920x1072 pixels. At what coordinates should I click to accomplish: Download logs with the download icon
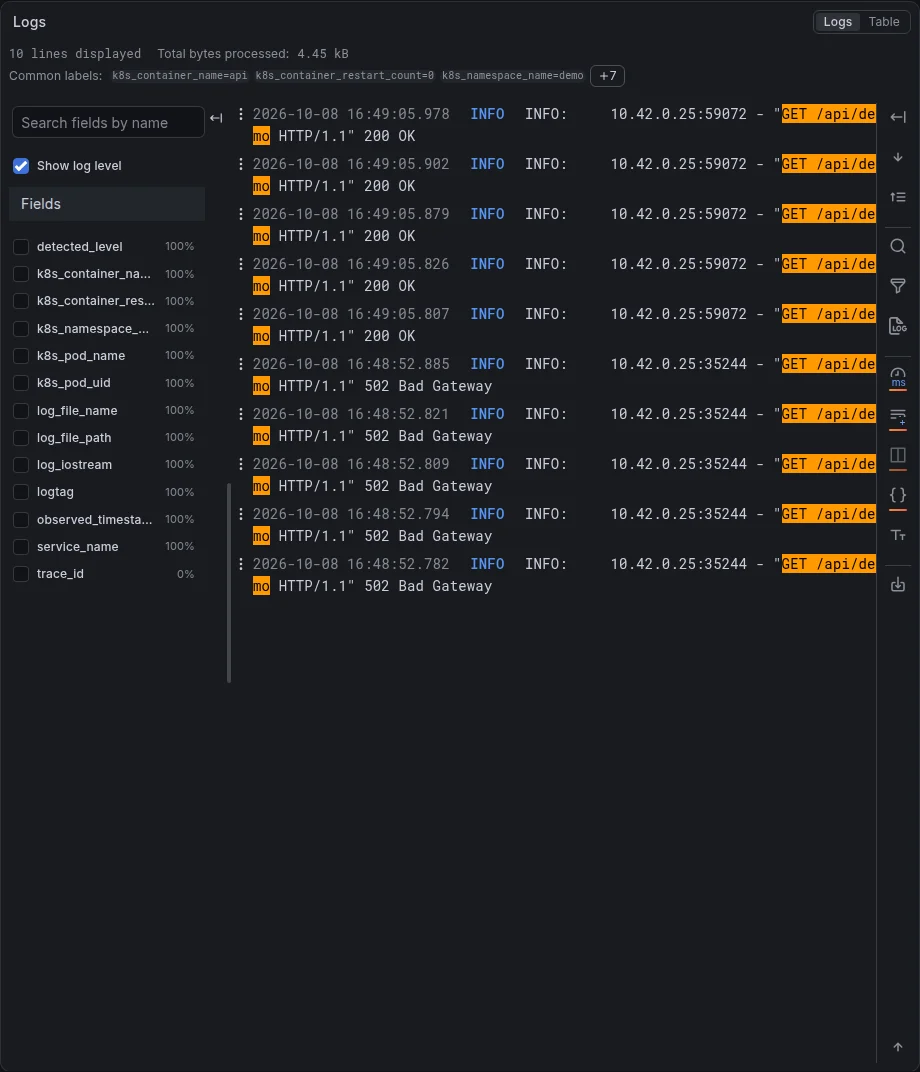pyautogui.click(x=897, y=585)
